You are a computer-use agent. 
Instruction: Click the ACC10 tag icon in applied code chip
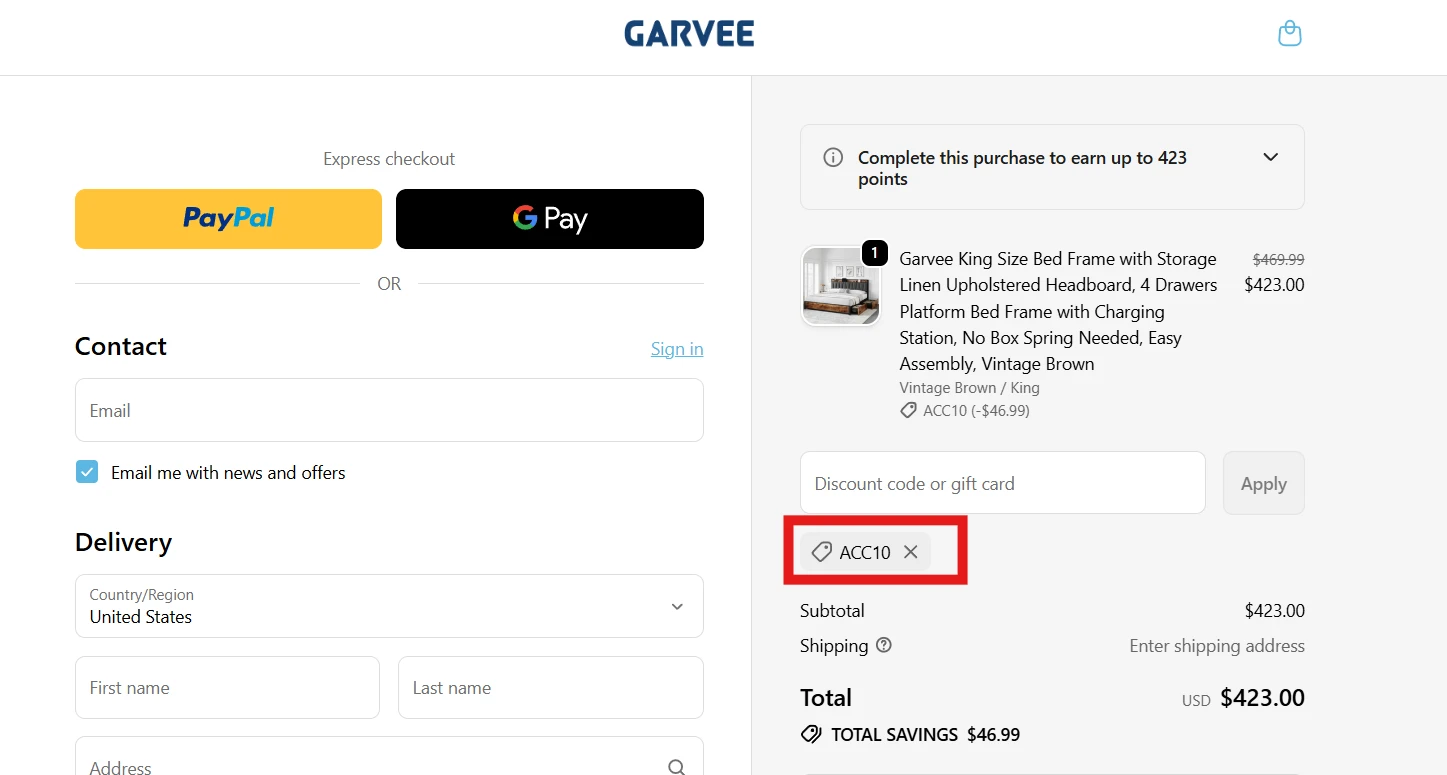click(821, 552)
